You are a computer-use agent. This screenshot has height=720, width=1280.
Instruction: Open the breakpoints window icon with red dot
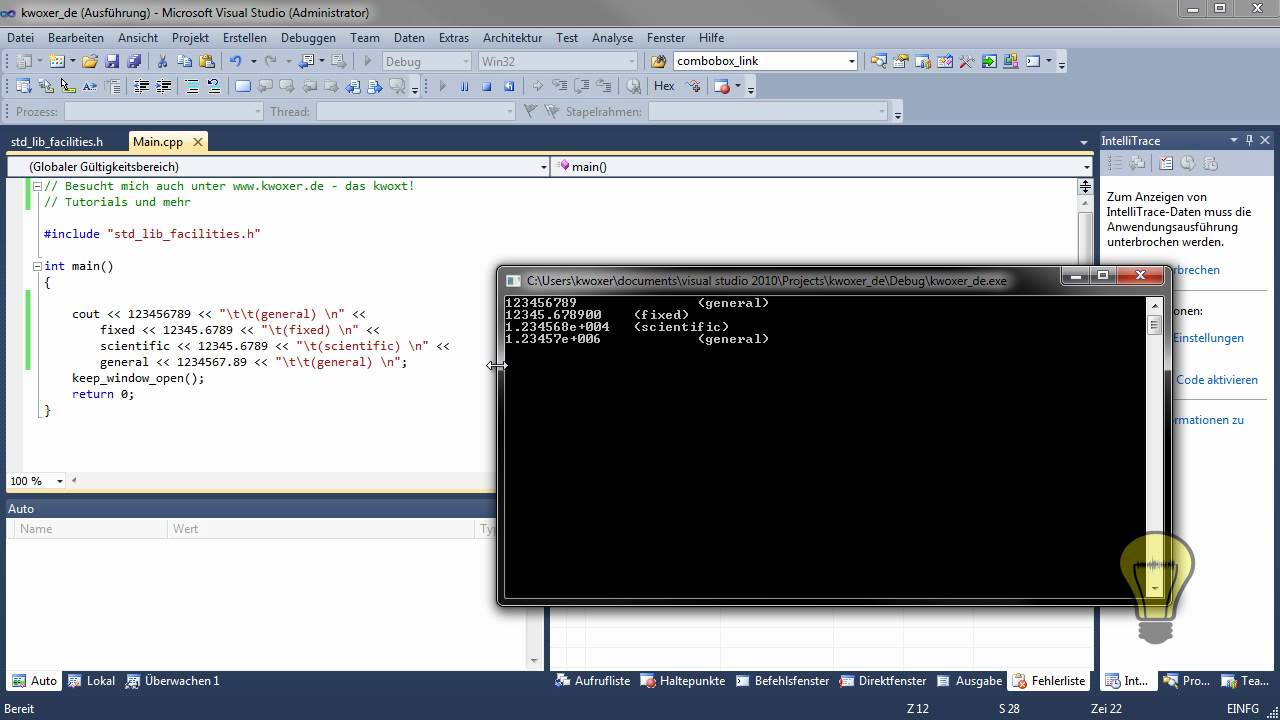722,86
